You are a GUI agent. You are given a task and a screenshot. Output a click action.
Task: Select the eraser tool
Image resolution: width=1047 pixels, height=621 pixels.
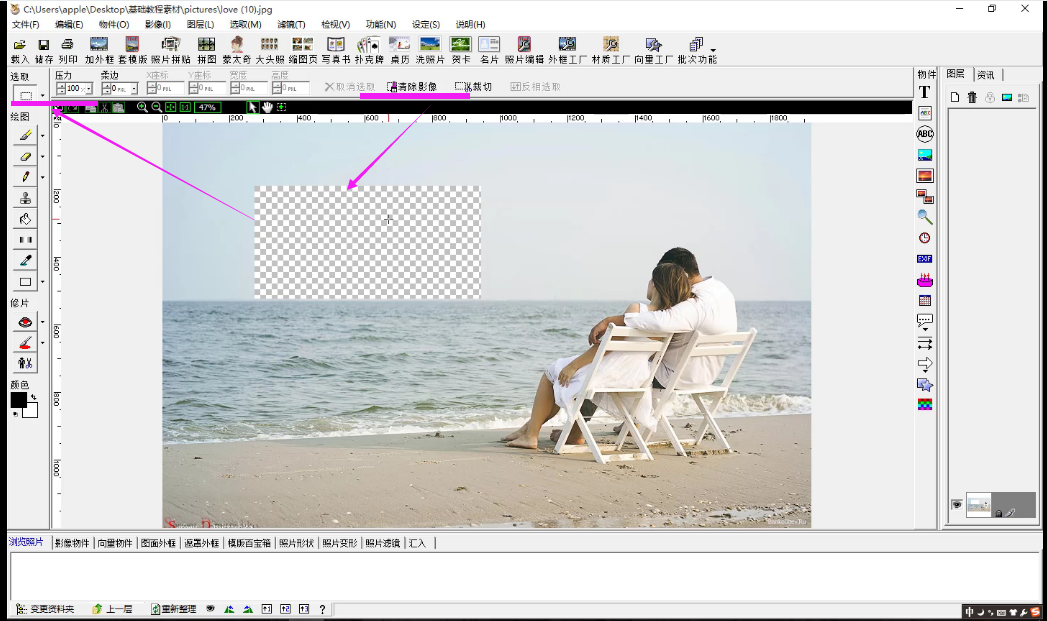click(25, 156)
